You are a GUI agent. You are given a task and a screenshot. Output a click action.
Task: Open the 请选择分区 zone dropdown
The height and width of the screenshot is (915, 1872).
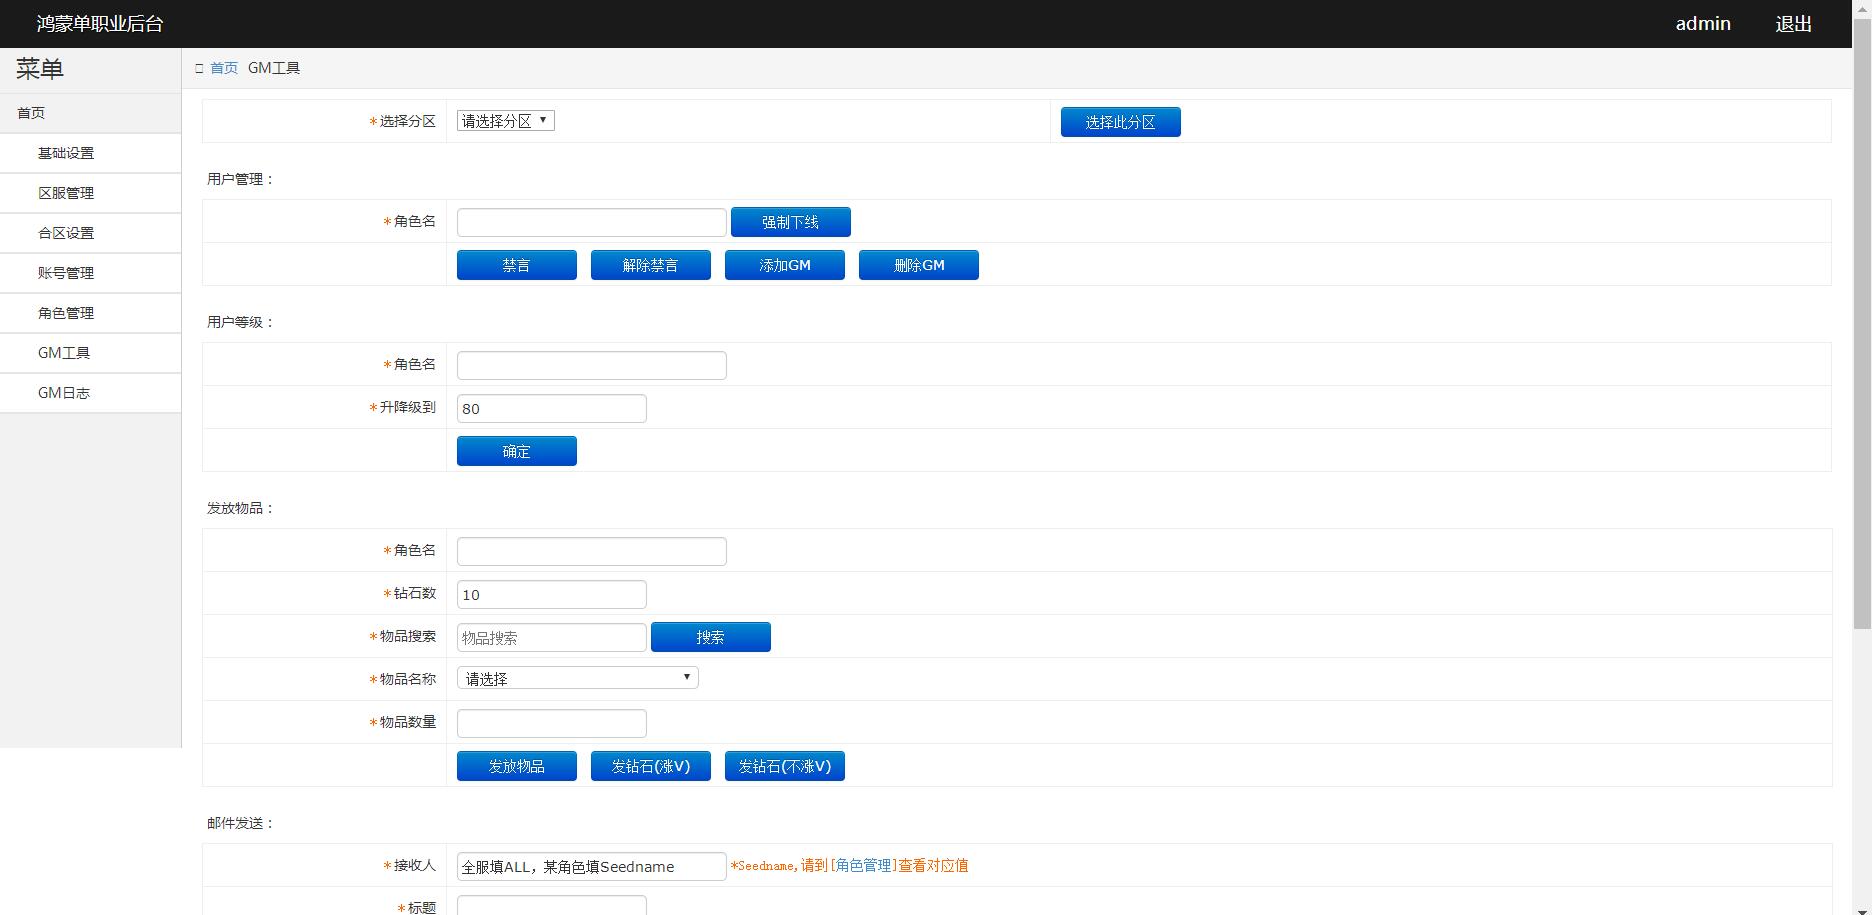click(505, 121)
